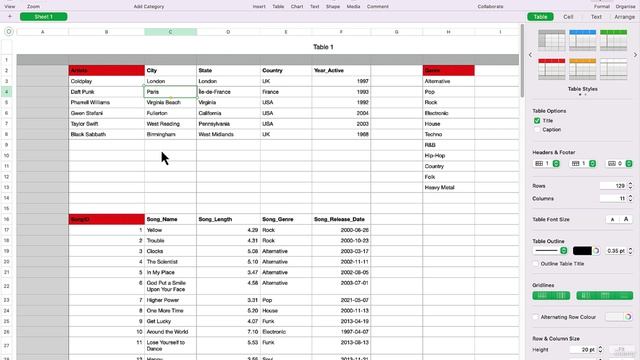Open the header columns count dropdown
The width and height of the screenshot is (640, 360).
coord(583,164)
